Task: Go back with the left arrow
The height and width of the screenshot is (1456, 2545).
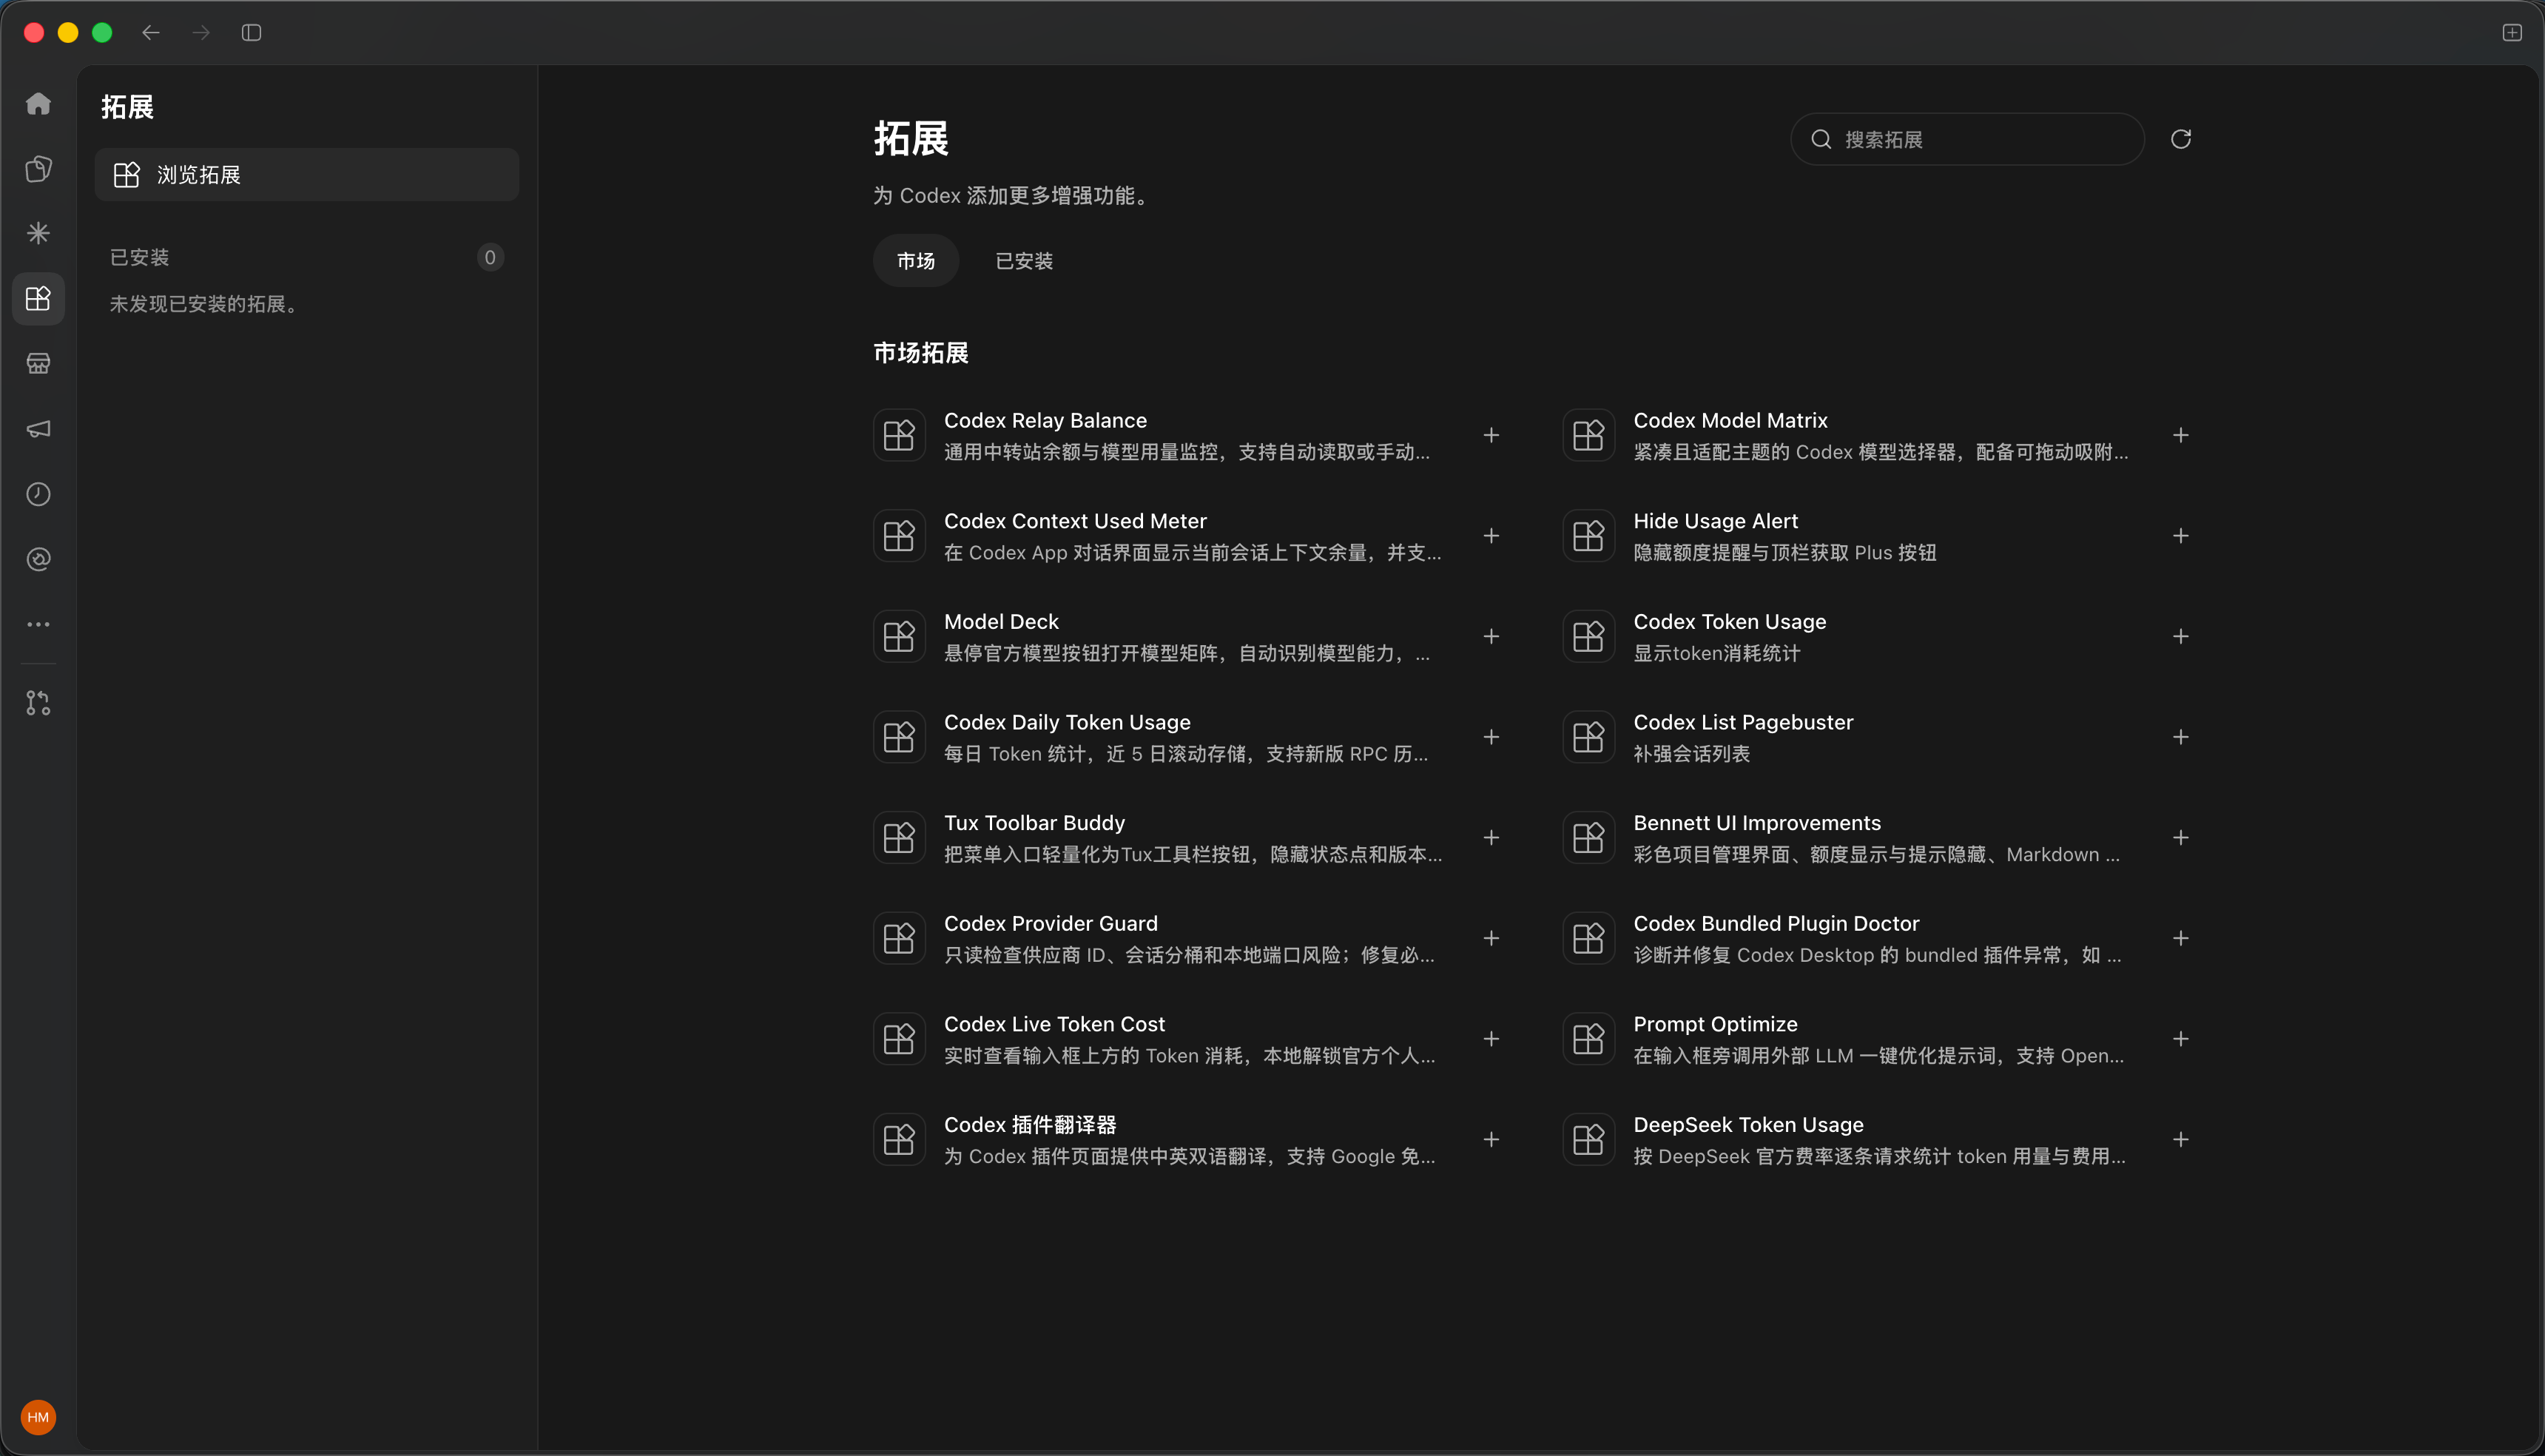Action: coord(151,33)
